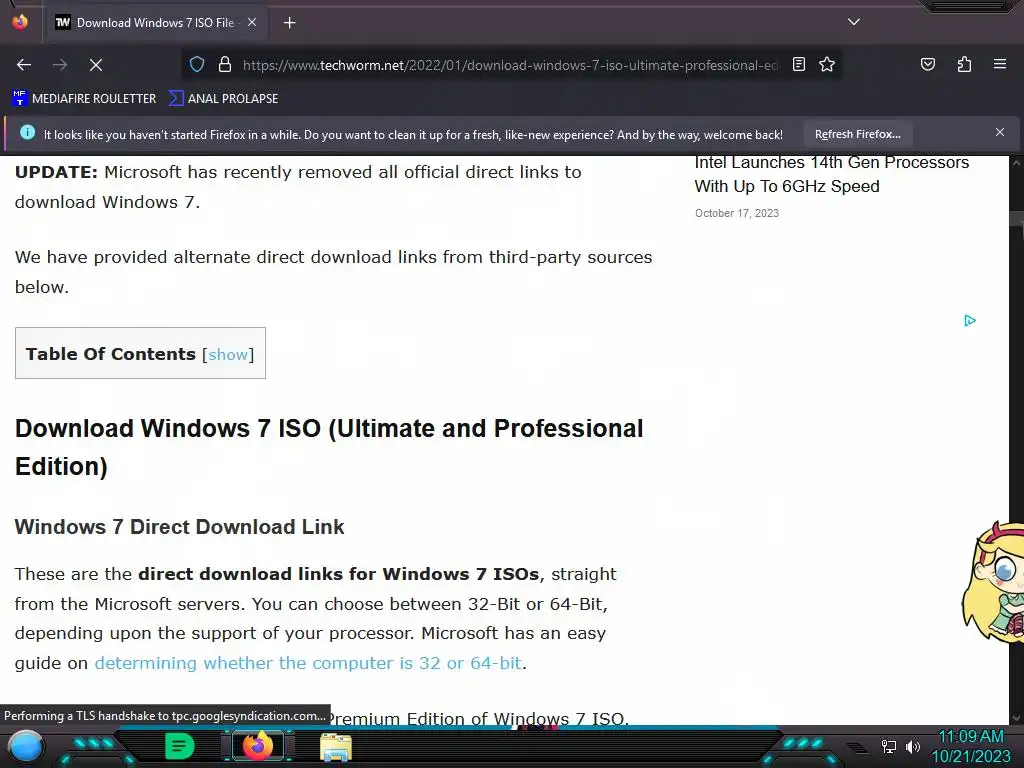Screen dimensions: 1024x768
Task: Click the Star Butterfly desktop mascot
Action: pyautogui.click(x=993, y=581)
